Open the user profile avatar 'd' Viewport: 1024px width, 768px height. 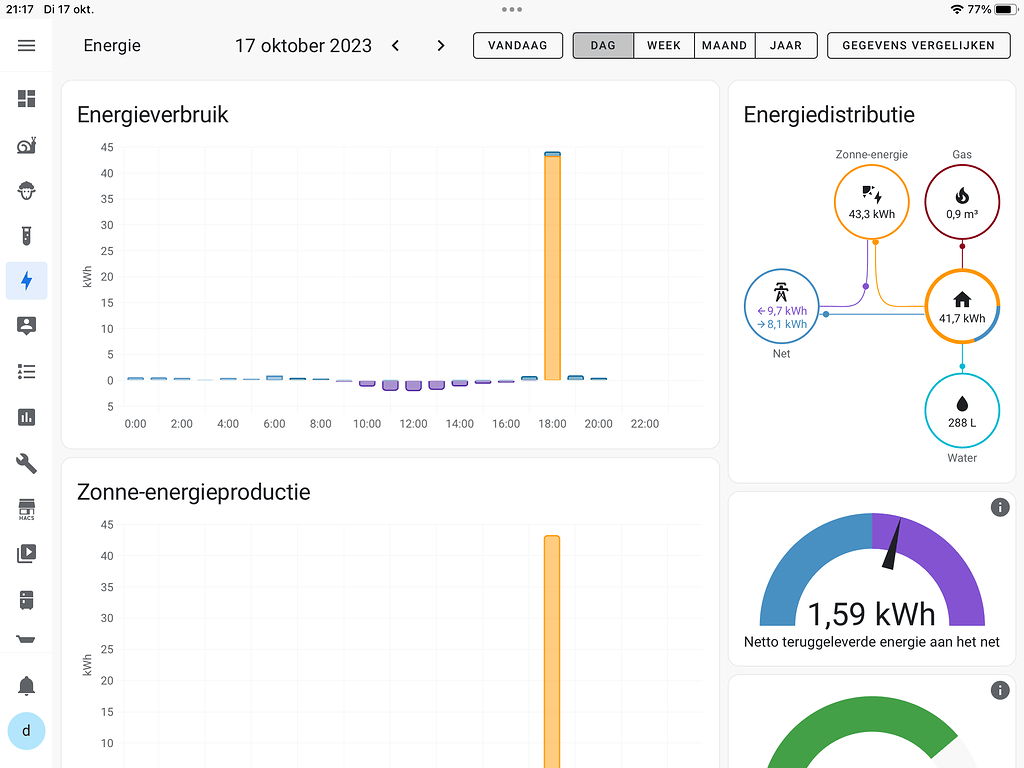[27, 731]
